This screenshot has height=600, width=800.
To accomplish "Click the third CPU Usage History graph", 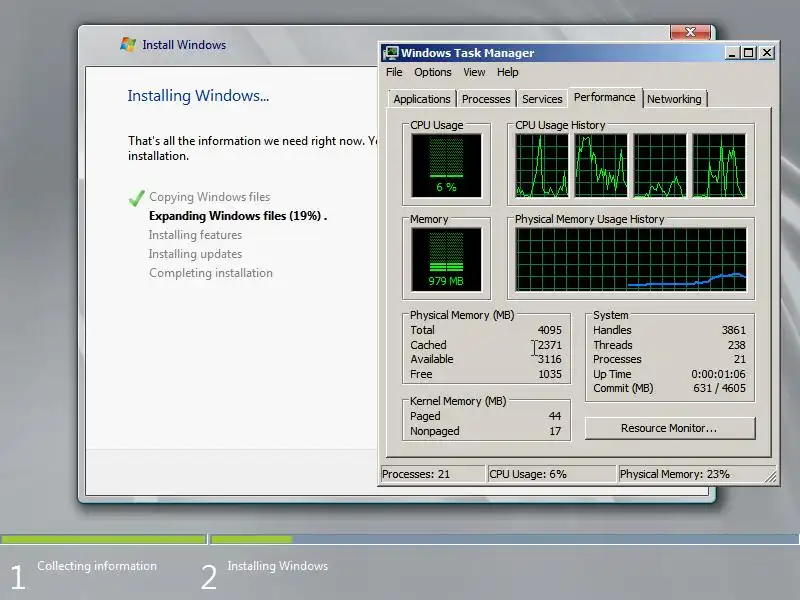I will [660, 165].
